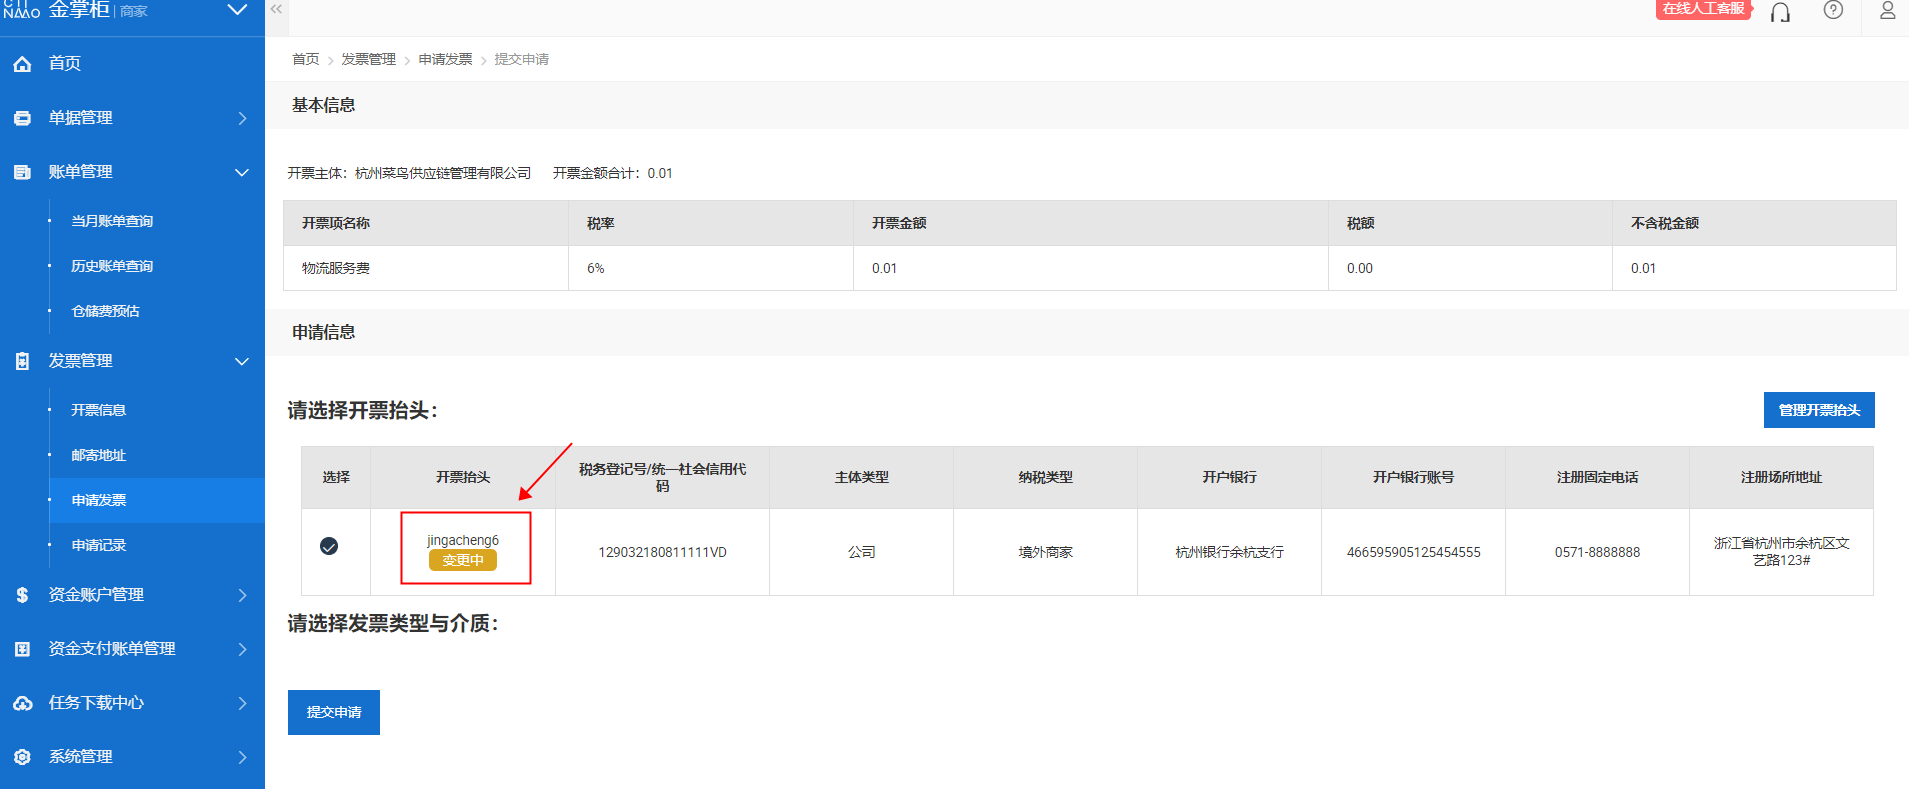1909x789 pixels.
Task: Click the 变更中 status tag
Action: 463,560
